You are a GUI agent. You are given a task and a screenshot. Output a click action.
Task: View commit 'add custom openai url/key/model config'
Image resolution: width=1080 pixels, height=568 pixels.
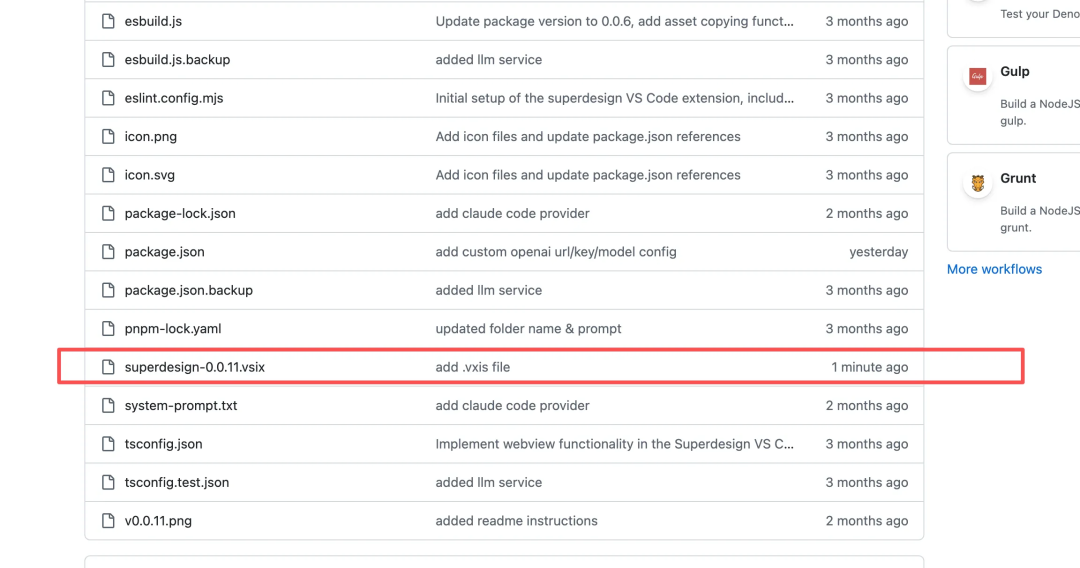pos(556,252)
